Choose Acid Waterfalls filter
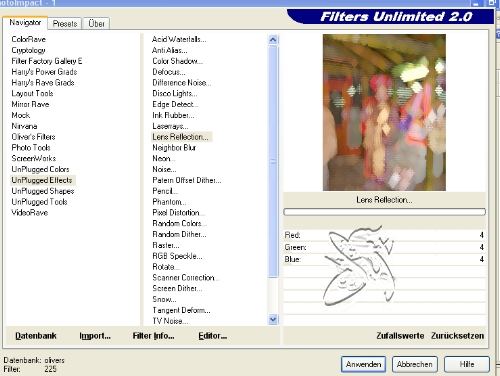 [x=179, y=39]
